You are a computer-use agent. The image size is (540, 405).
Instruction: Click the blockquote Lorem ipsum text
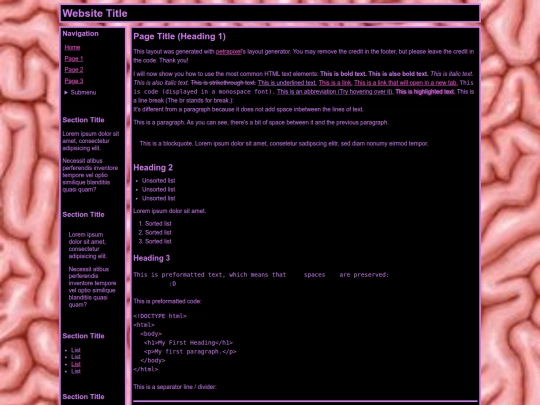[x=284, y=144]
